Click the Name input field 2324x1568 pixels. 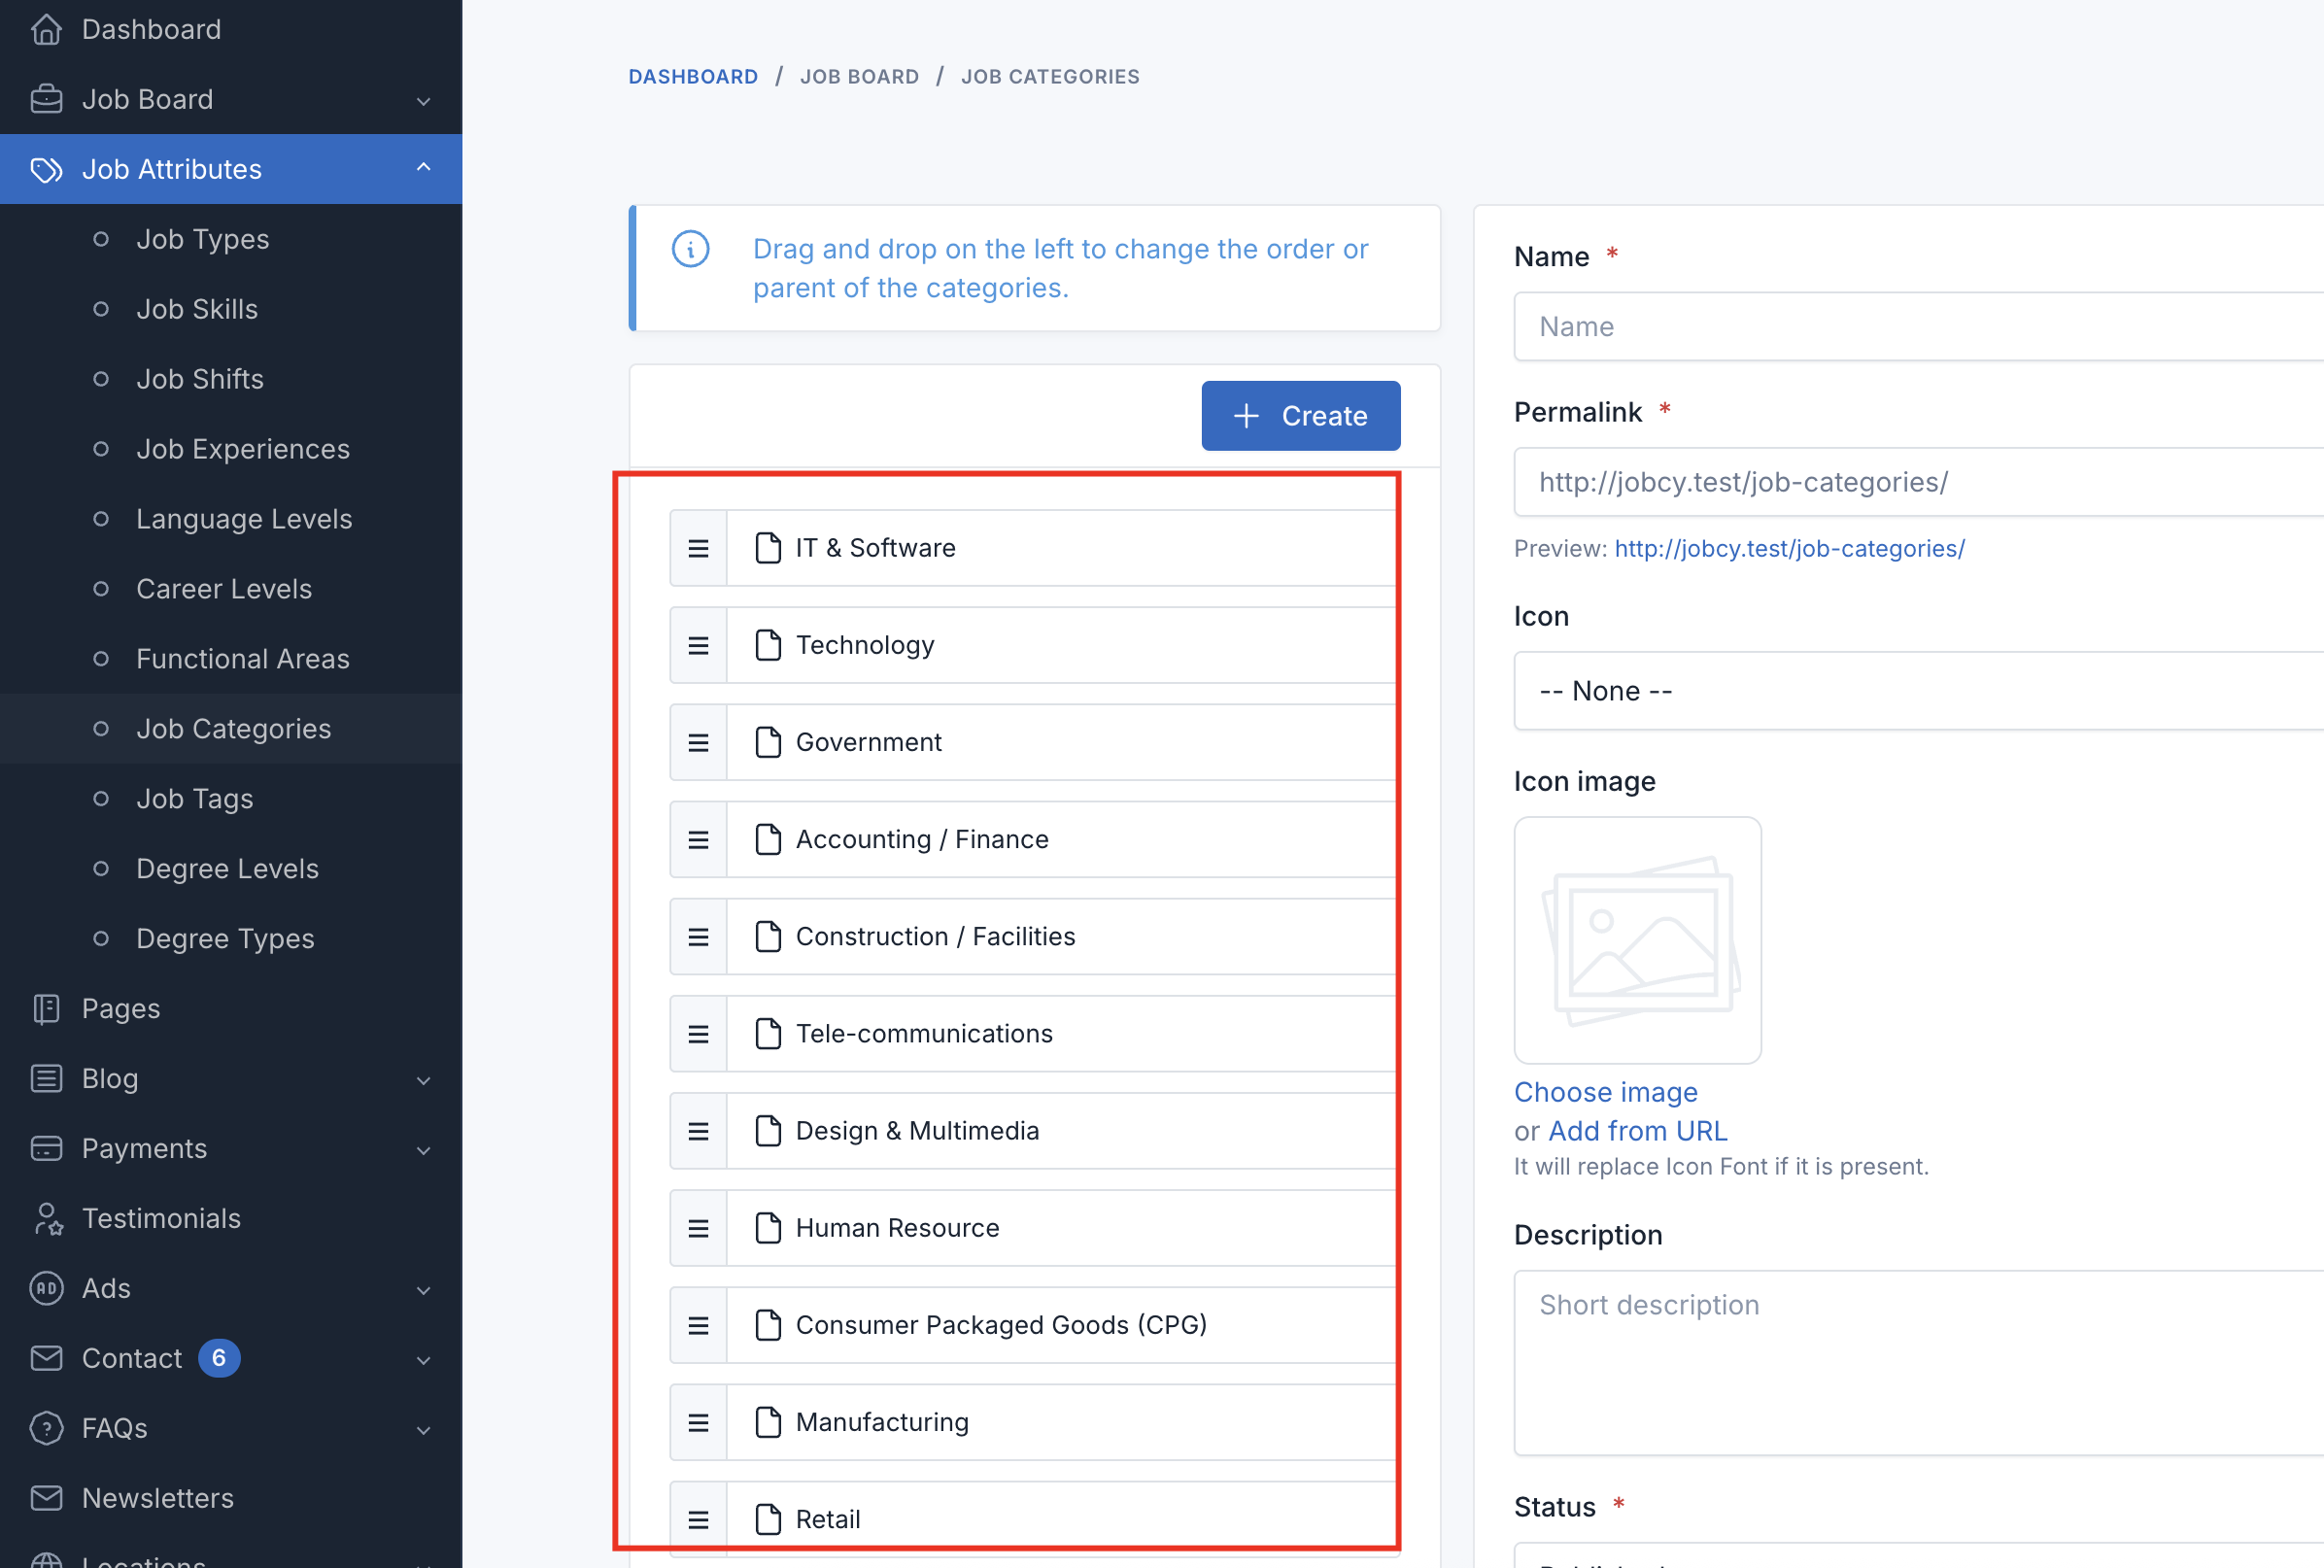coord(1918,327)
